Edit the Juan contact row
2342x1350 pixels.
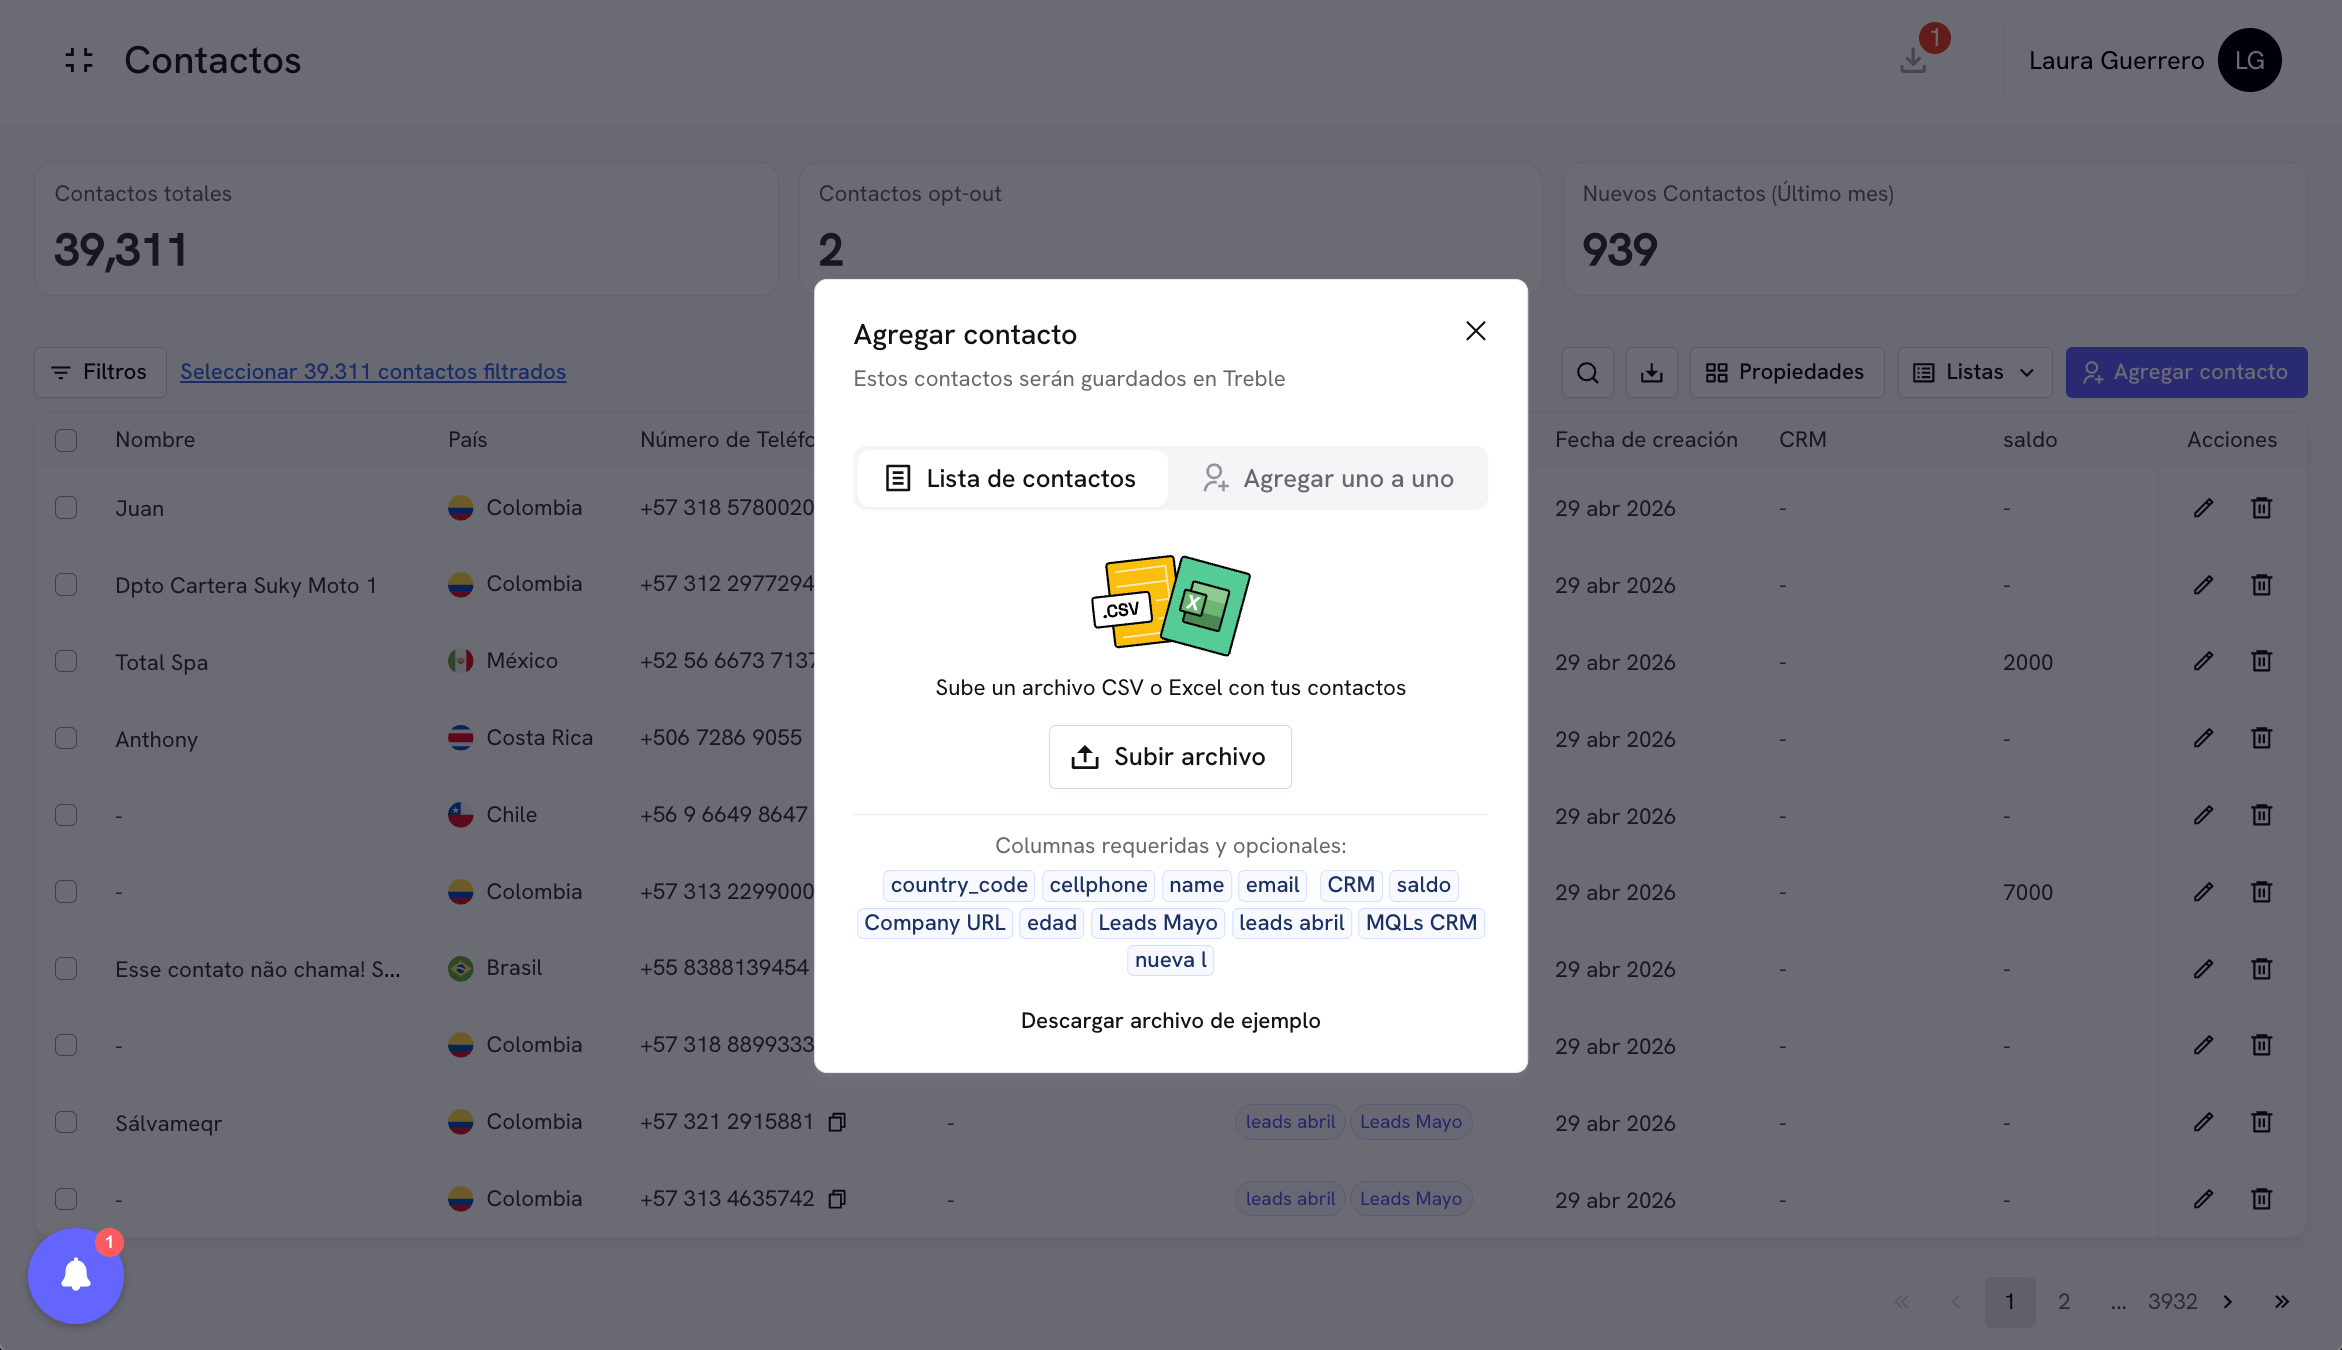coord(2203,508)
